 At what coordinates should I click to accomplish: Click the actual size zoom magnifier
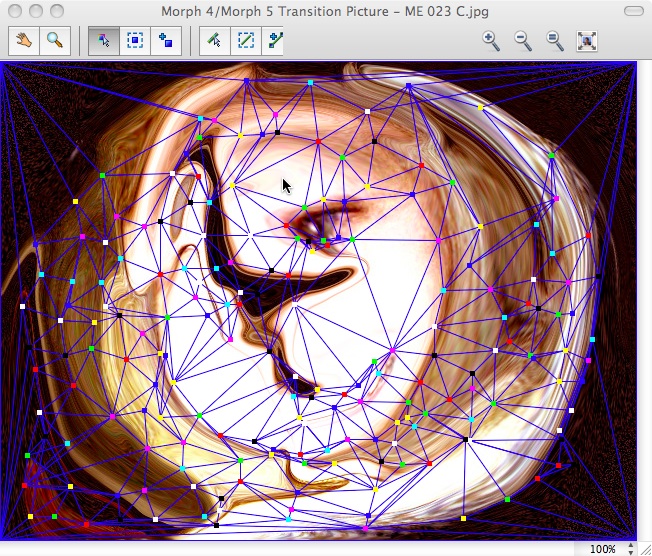(x=555, y=41)
